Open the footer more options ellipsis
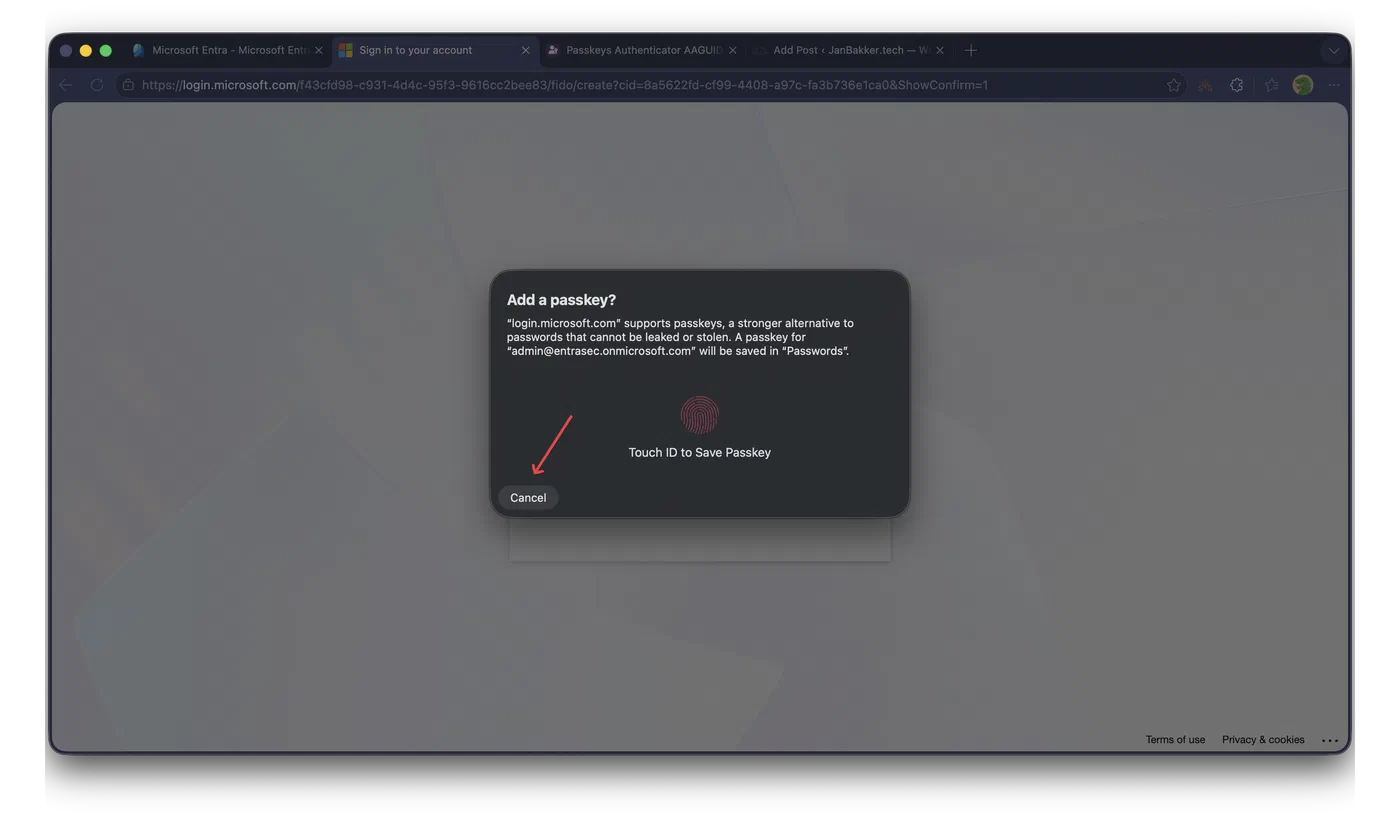The image size is (1400, 819). 1330,741
